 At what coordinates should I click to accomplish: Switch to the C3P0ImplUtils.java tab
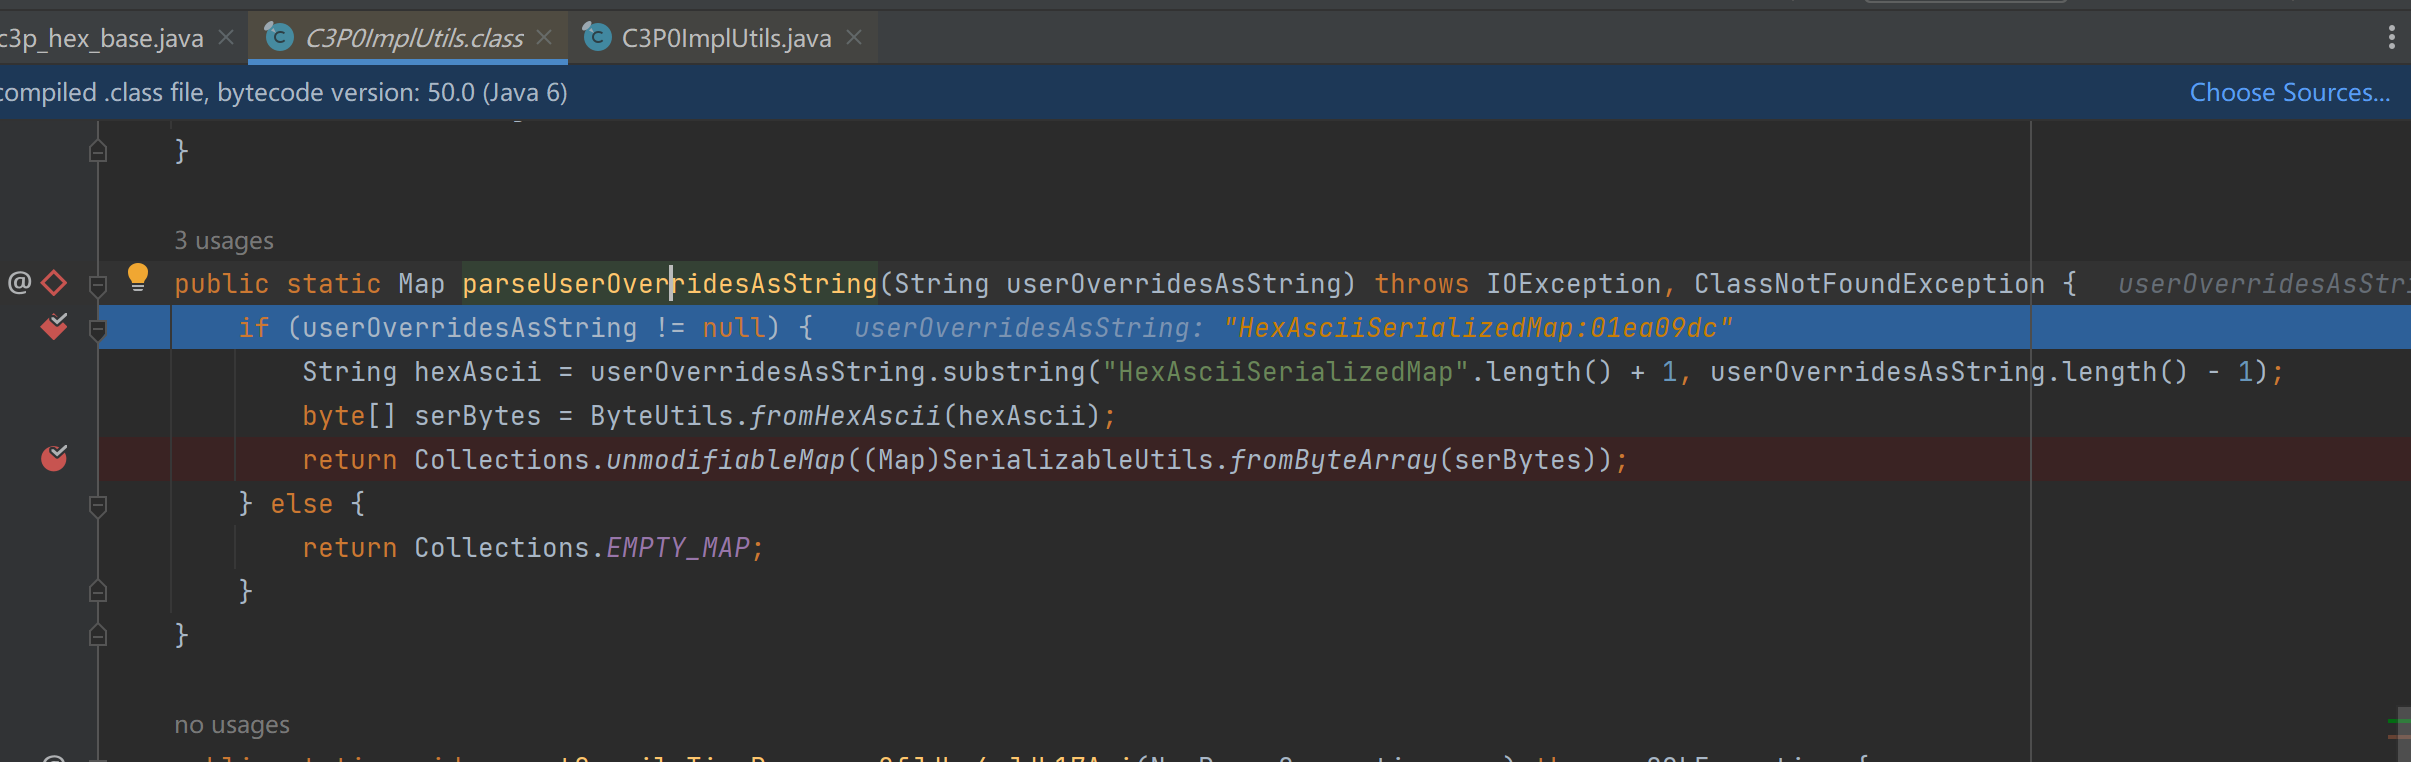(x=726, y=38)
